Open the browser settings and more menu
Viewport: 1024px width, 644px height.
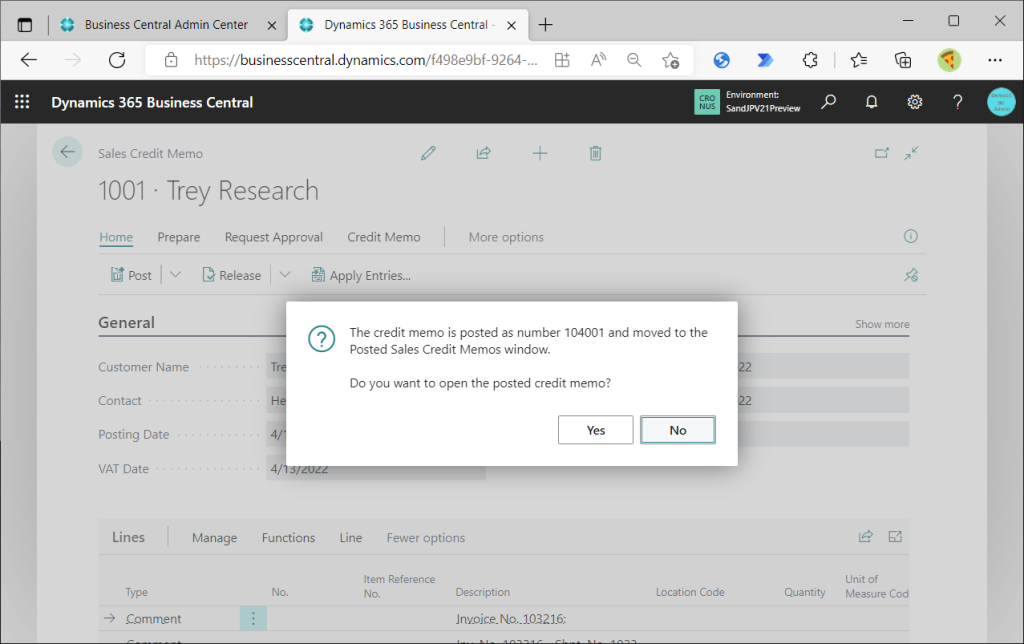[995, 60]
